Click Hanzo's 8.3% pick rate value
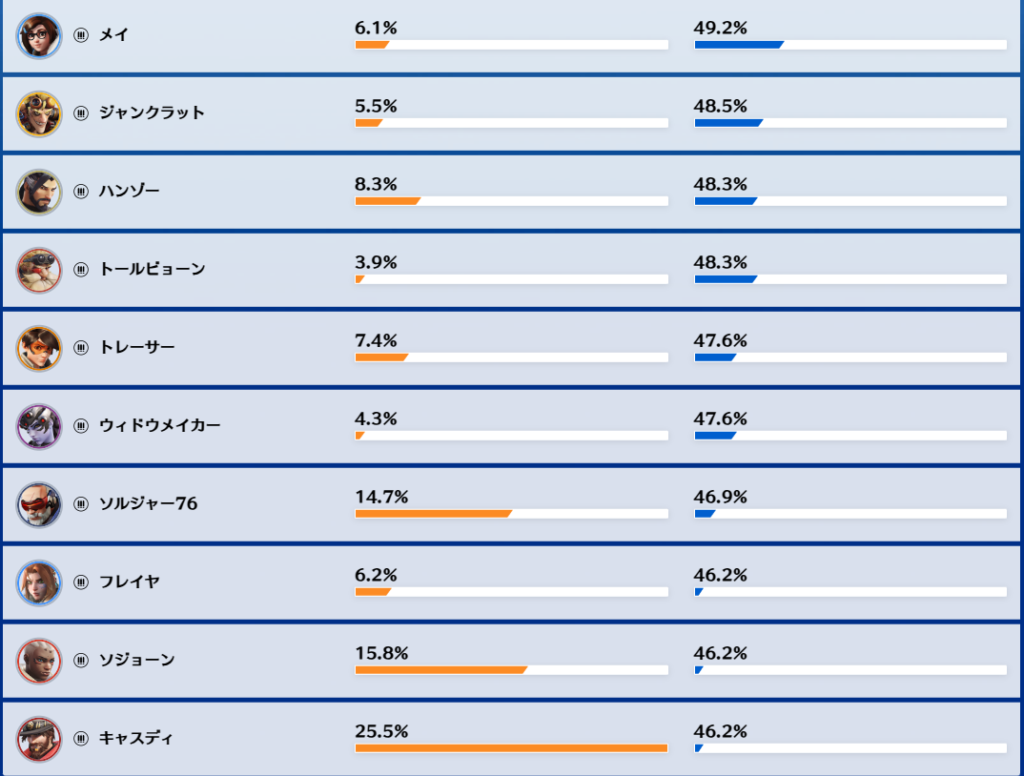The height and width of the screenshot is (776, 1024). pyautogui.click(x=376, y=184)
